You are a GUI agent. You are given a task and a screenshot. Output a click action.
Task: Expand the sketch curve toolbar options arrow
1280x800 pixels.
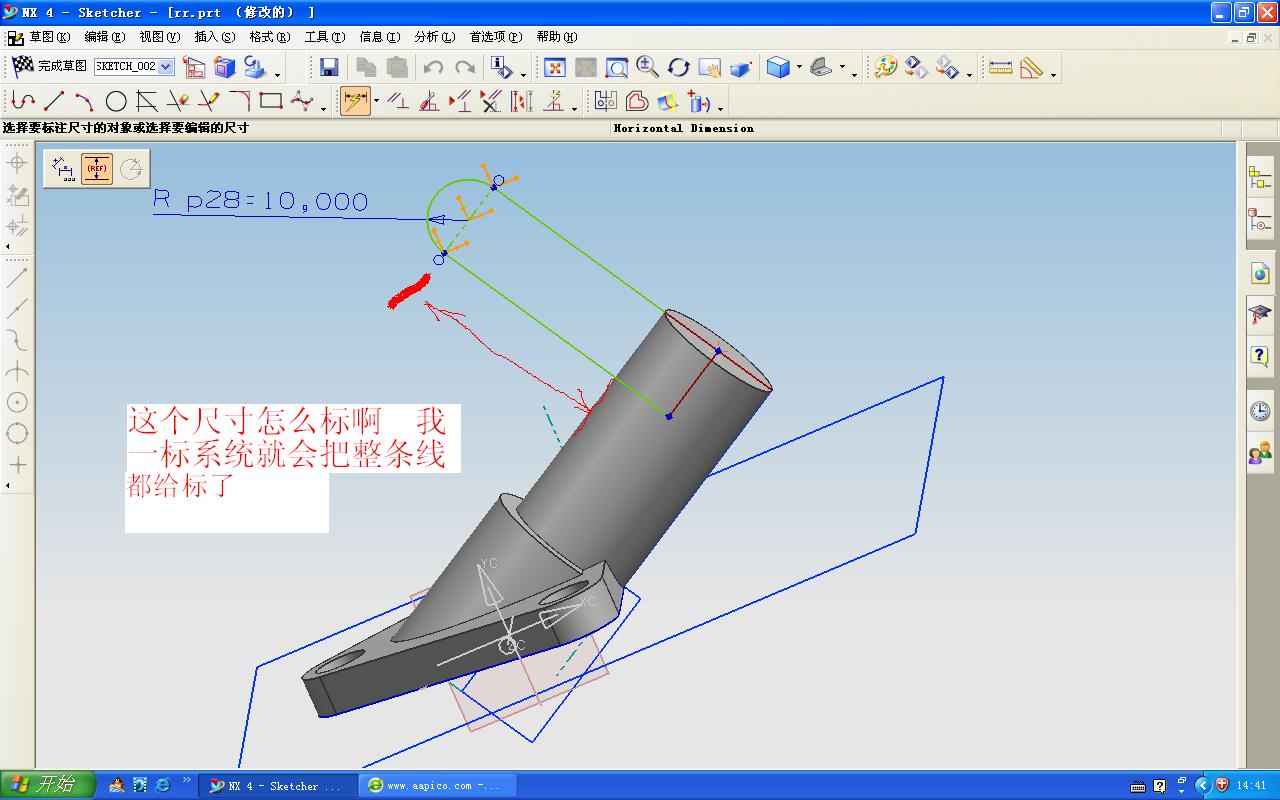(323, 107)
